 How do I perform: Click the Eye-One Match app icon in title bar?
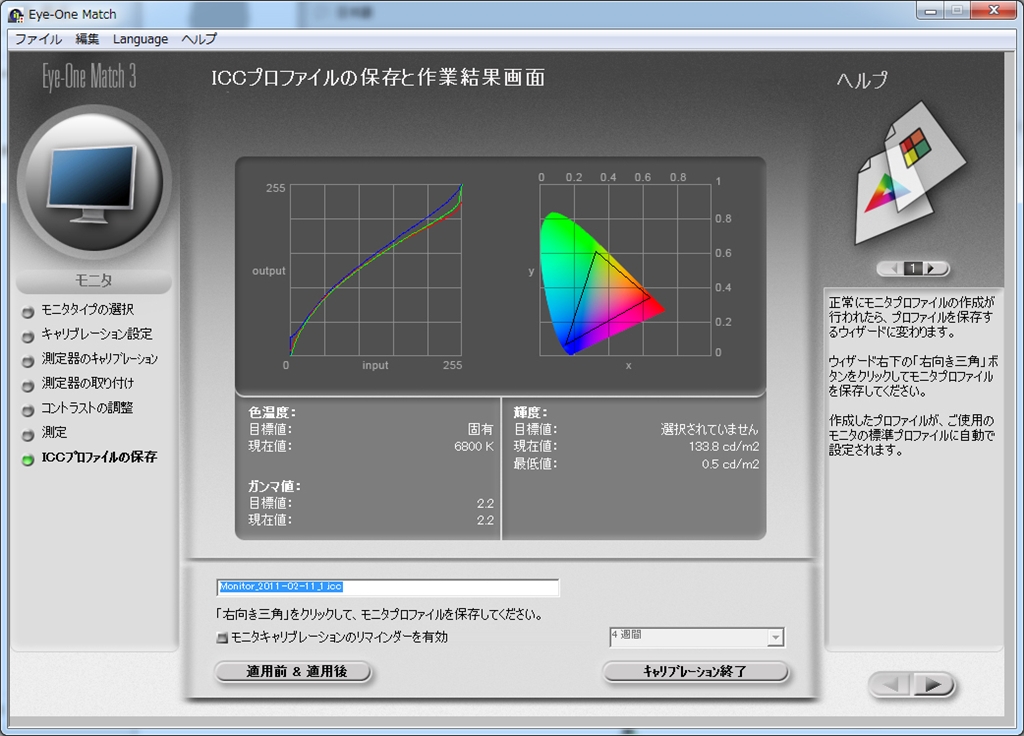click(x=16, y=14)
